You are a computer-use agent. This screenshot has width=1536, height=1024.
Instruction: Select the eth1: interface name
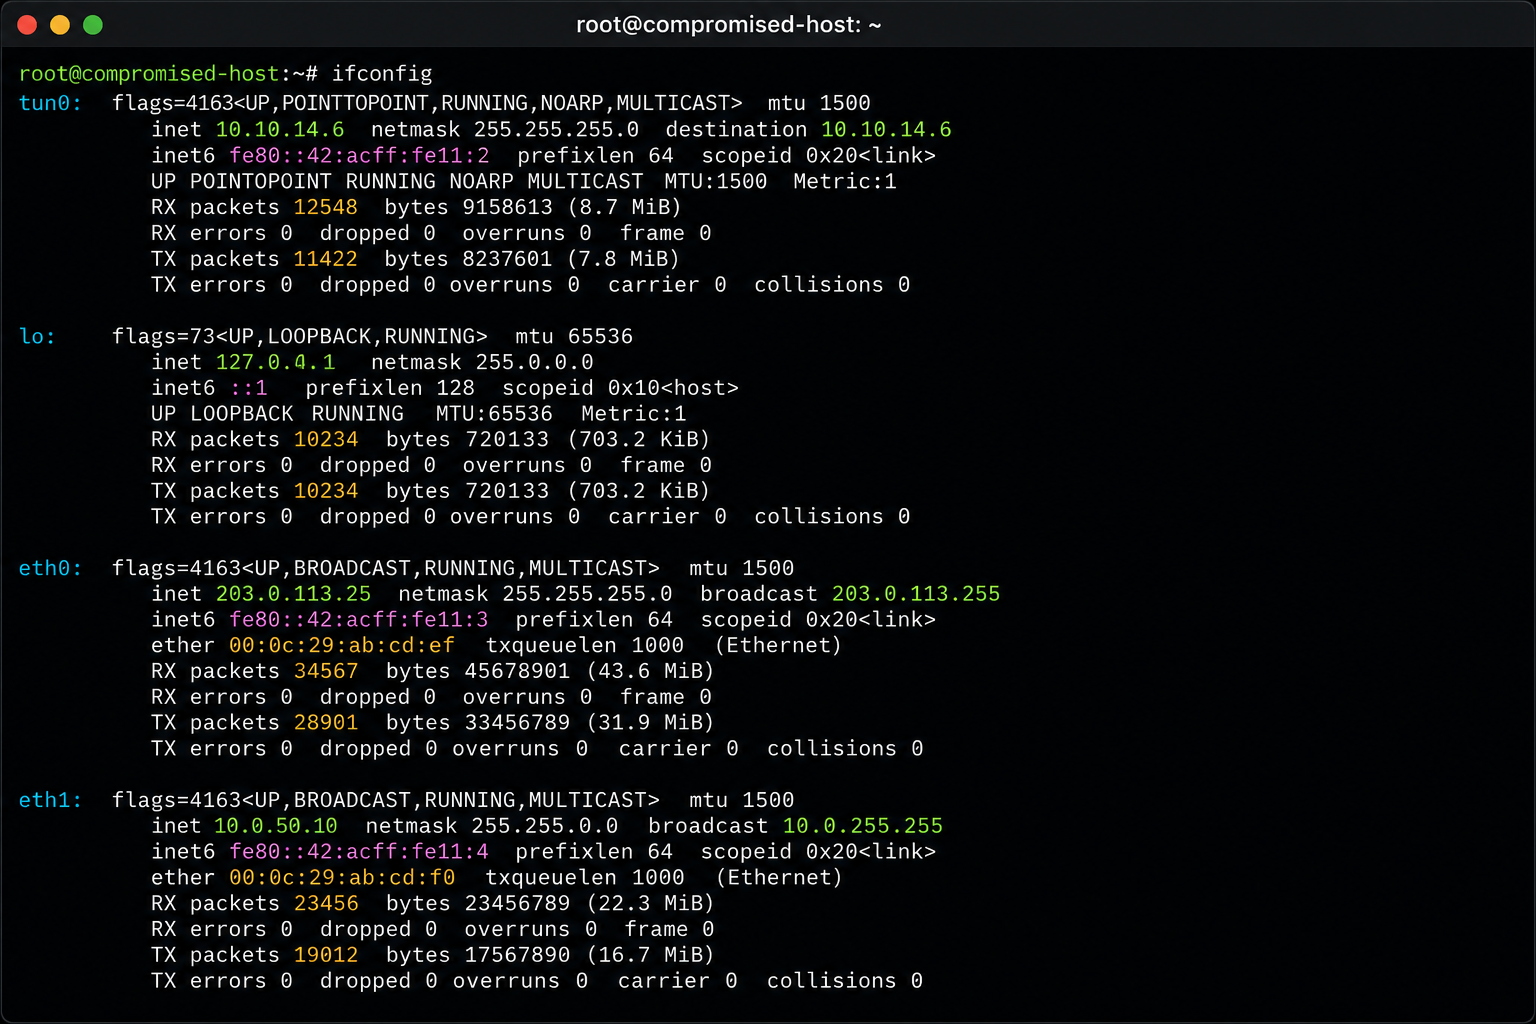click(x=51, y=800)
